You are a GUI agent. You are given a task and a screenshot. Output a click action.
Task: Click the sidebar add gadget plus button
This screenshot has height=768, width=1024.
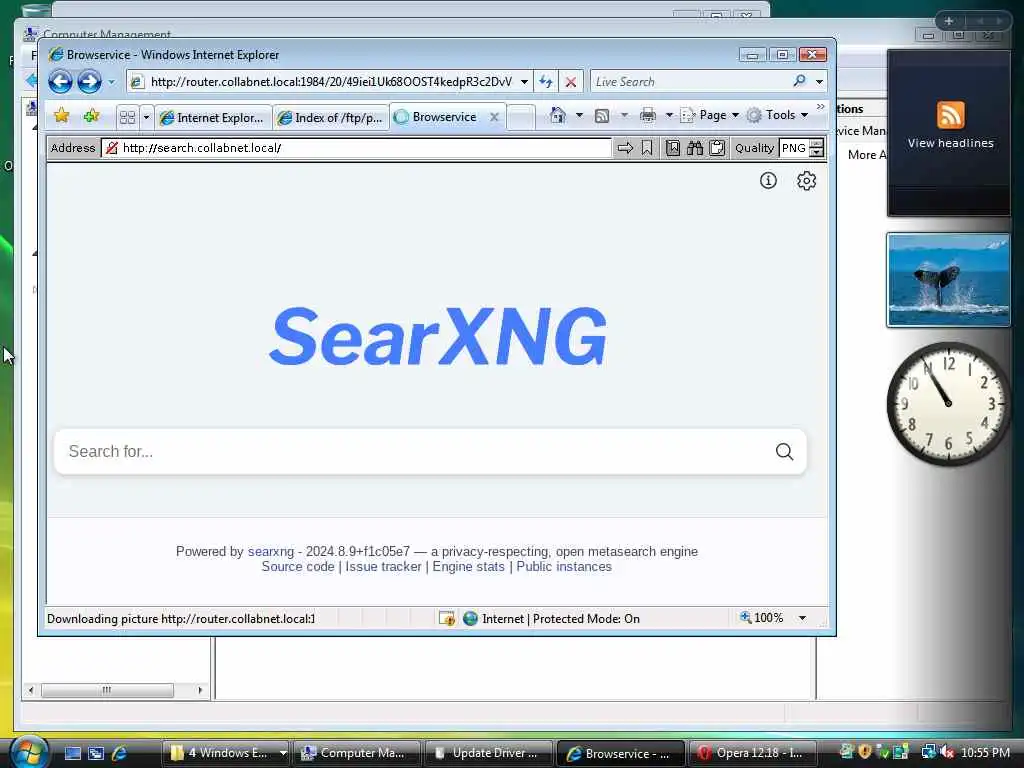pyautogui.click(x=949, y=22)
